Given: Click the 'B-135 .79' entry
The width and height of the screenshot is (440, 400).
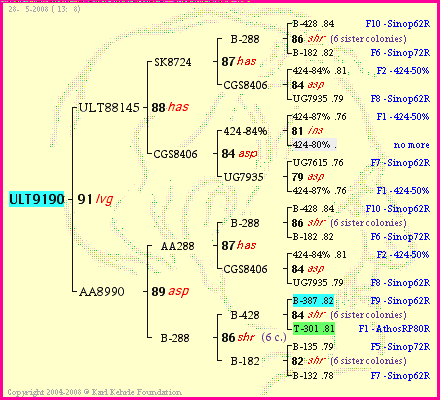Looking at the screenshot, I should tap(313, 347).
